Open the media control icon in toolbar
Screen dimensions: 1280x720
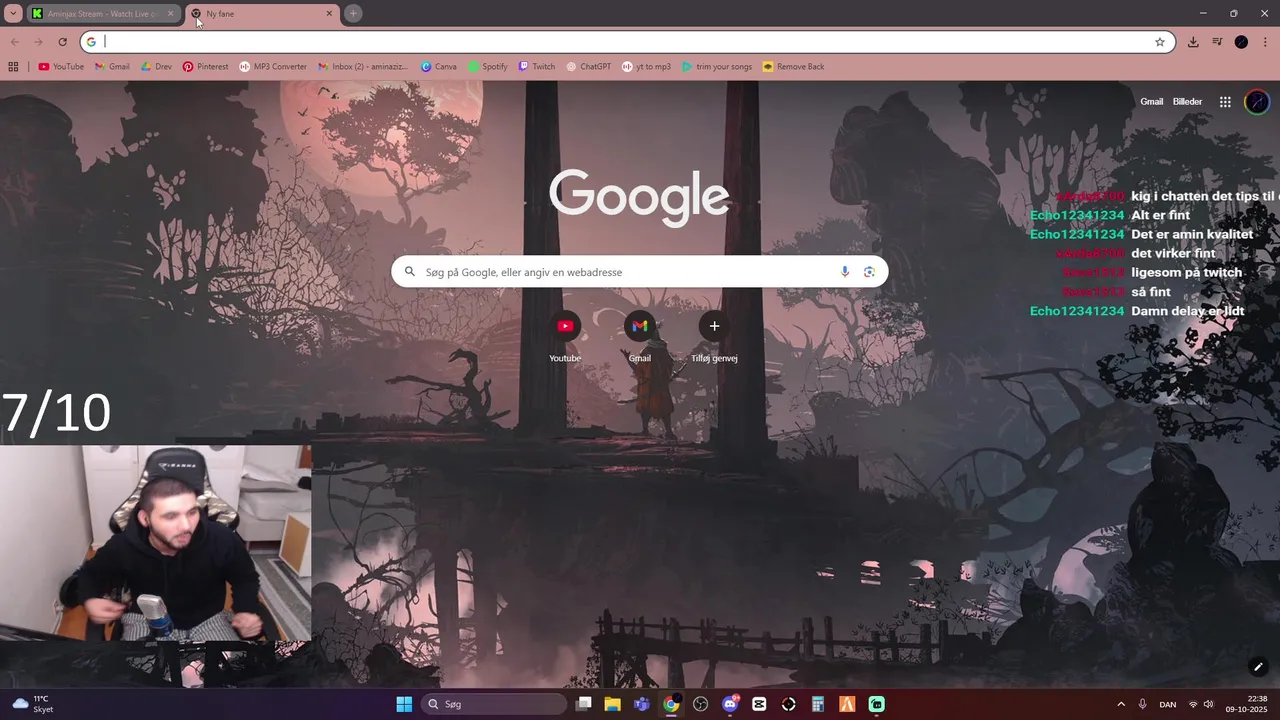tap(1217, 42)
